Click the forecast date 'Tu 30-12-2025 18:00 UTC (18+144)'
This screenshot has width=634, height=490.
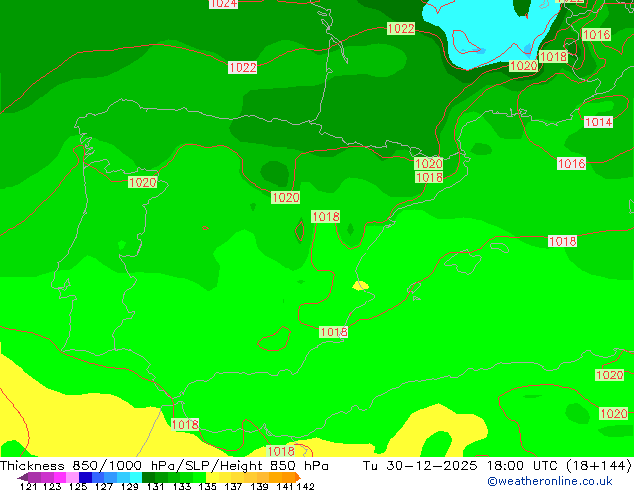click(497, 466)
